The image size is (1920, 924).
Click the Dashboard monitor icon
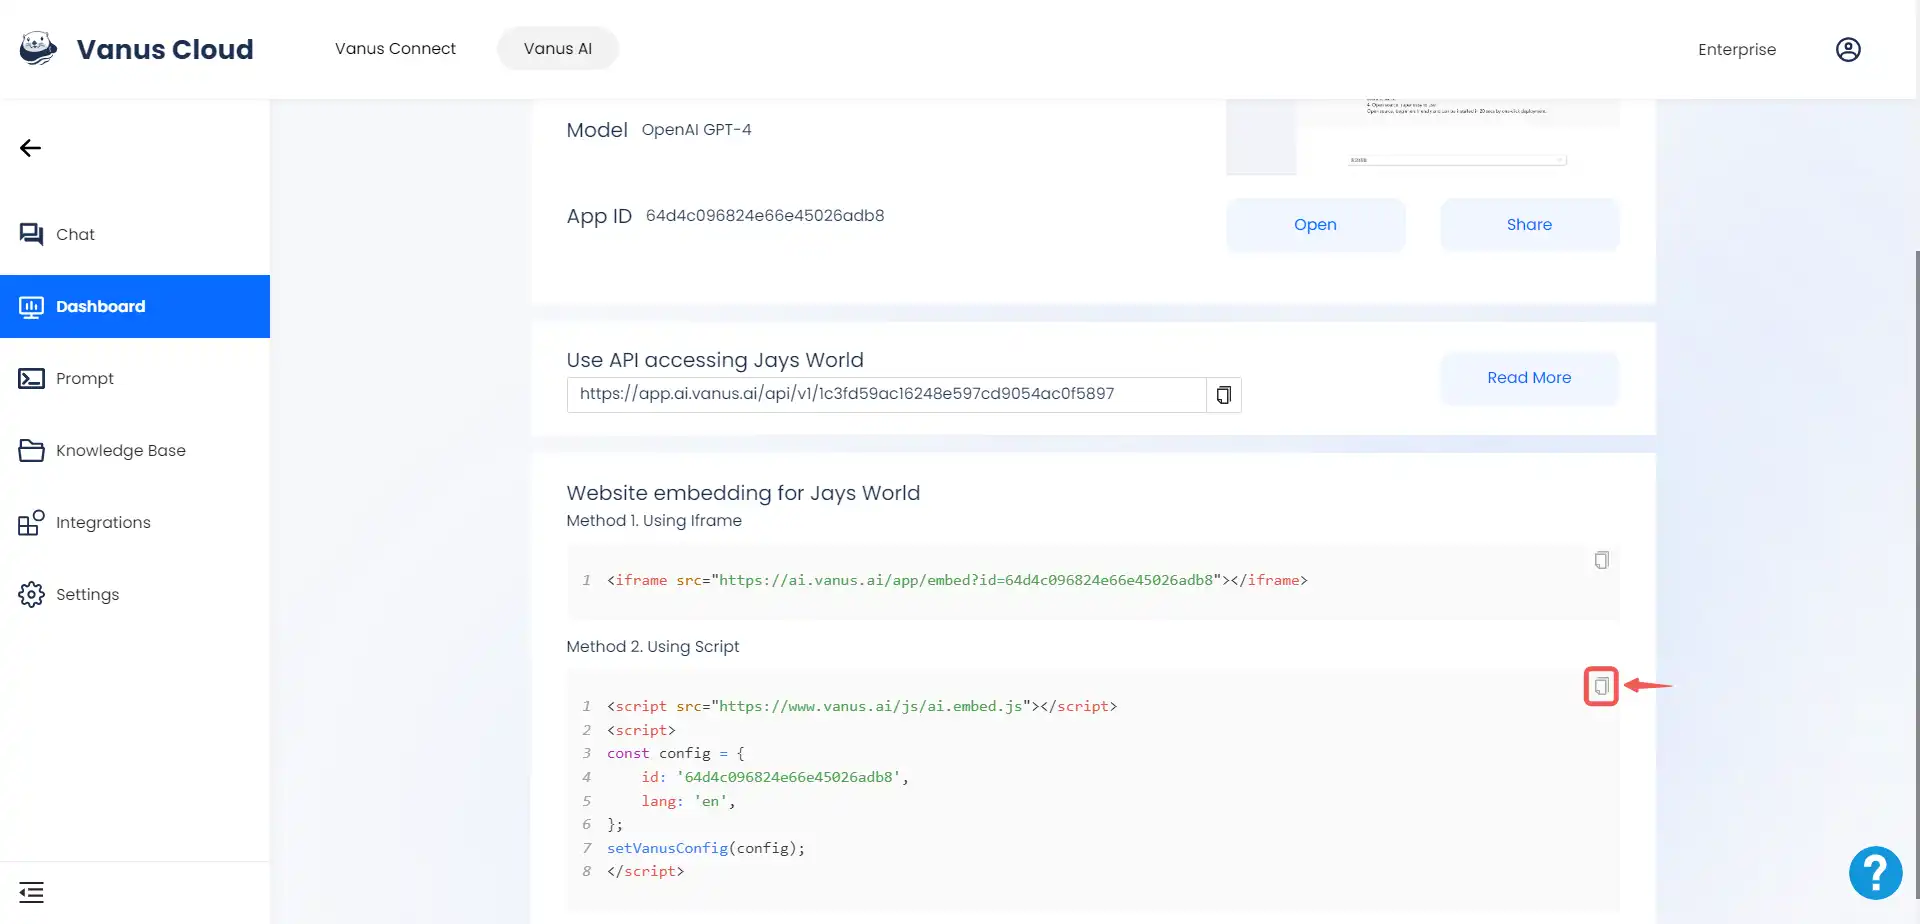31,306
